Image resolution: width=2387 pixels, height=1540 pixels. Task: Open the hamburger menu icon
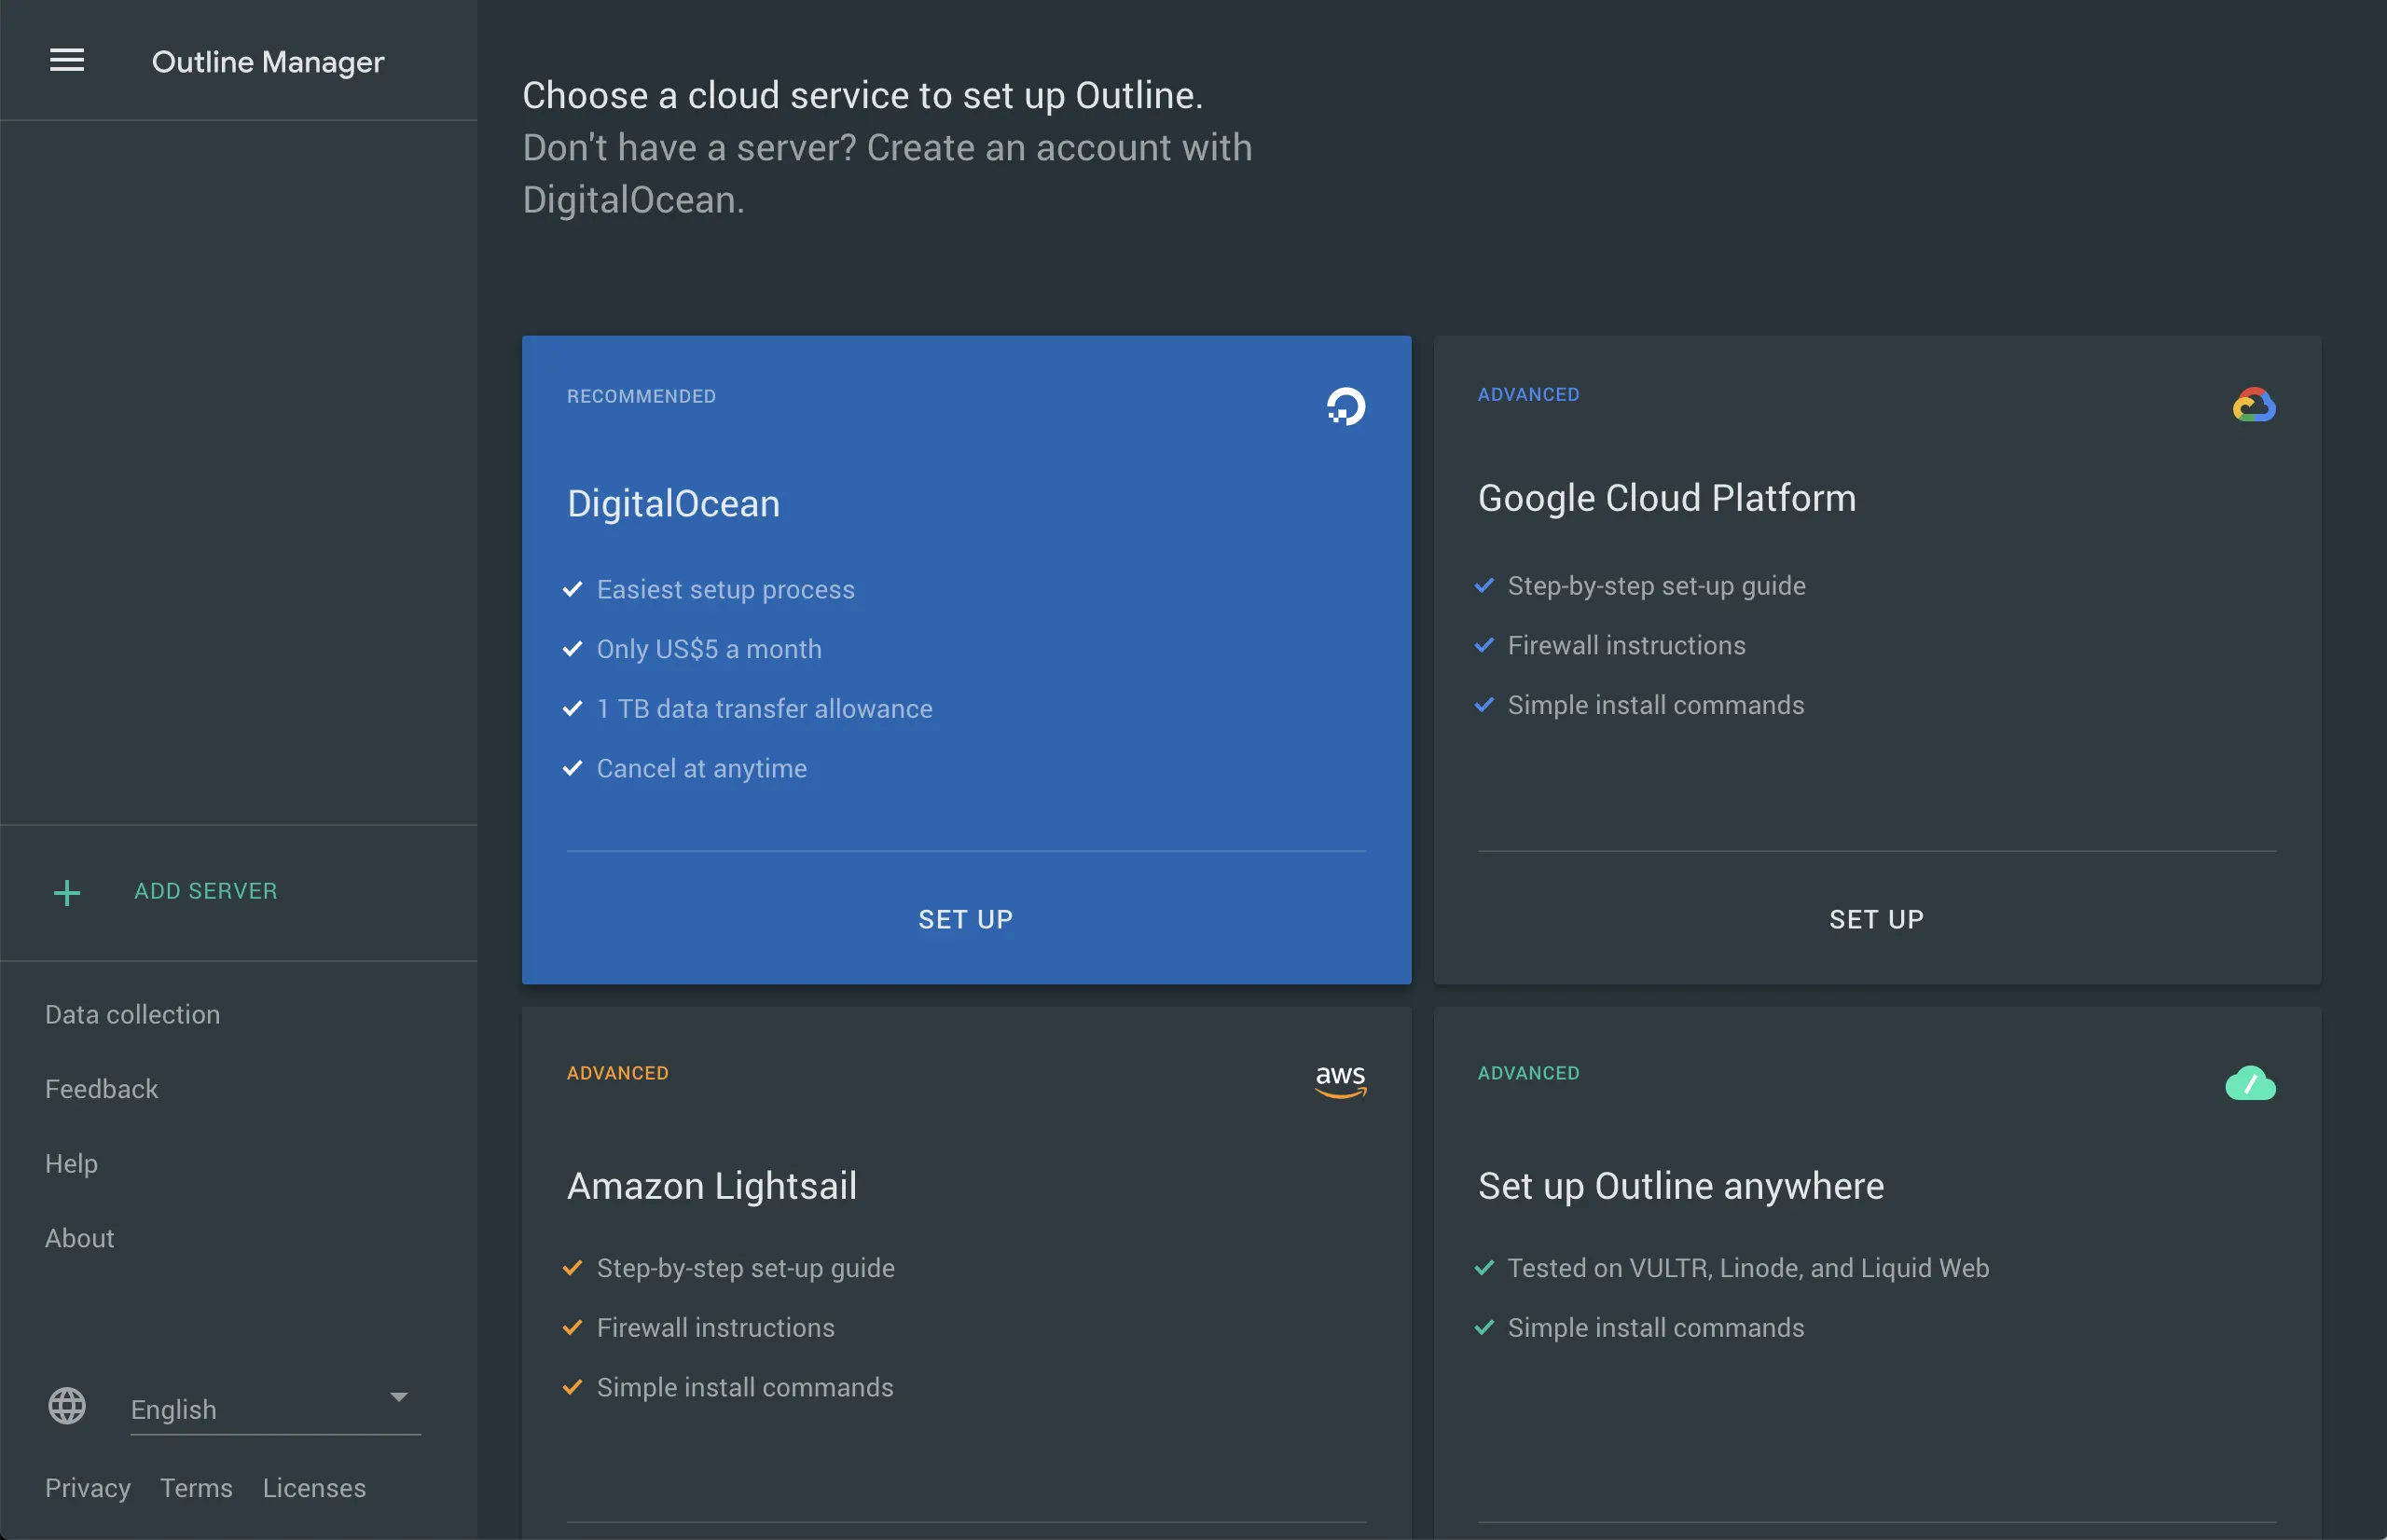tap(67, 61)
